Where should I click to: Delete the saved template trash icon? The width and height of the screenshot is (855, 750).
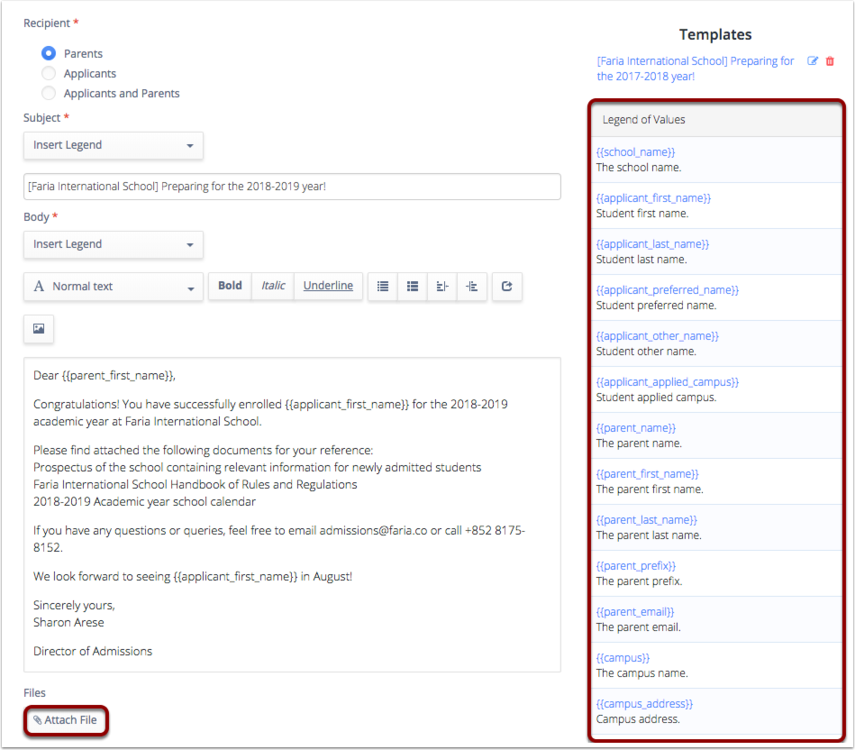830,61
